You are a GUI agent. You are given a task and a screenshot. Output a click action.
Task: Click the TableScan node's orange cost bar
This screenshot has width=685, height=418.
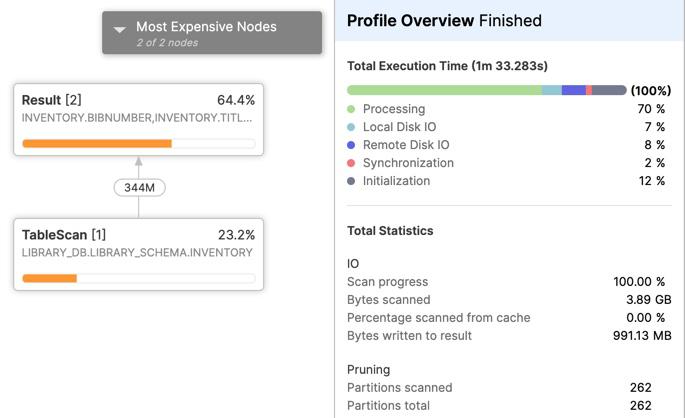tap(50, 278)
